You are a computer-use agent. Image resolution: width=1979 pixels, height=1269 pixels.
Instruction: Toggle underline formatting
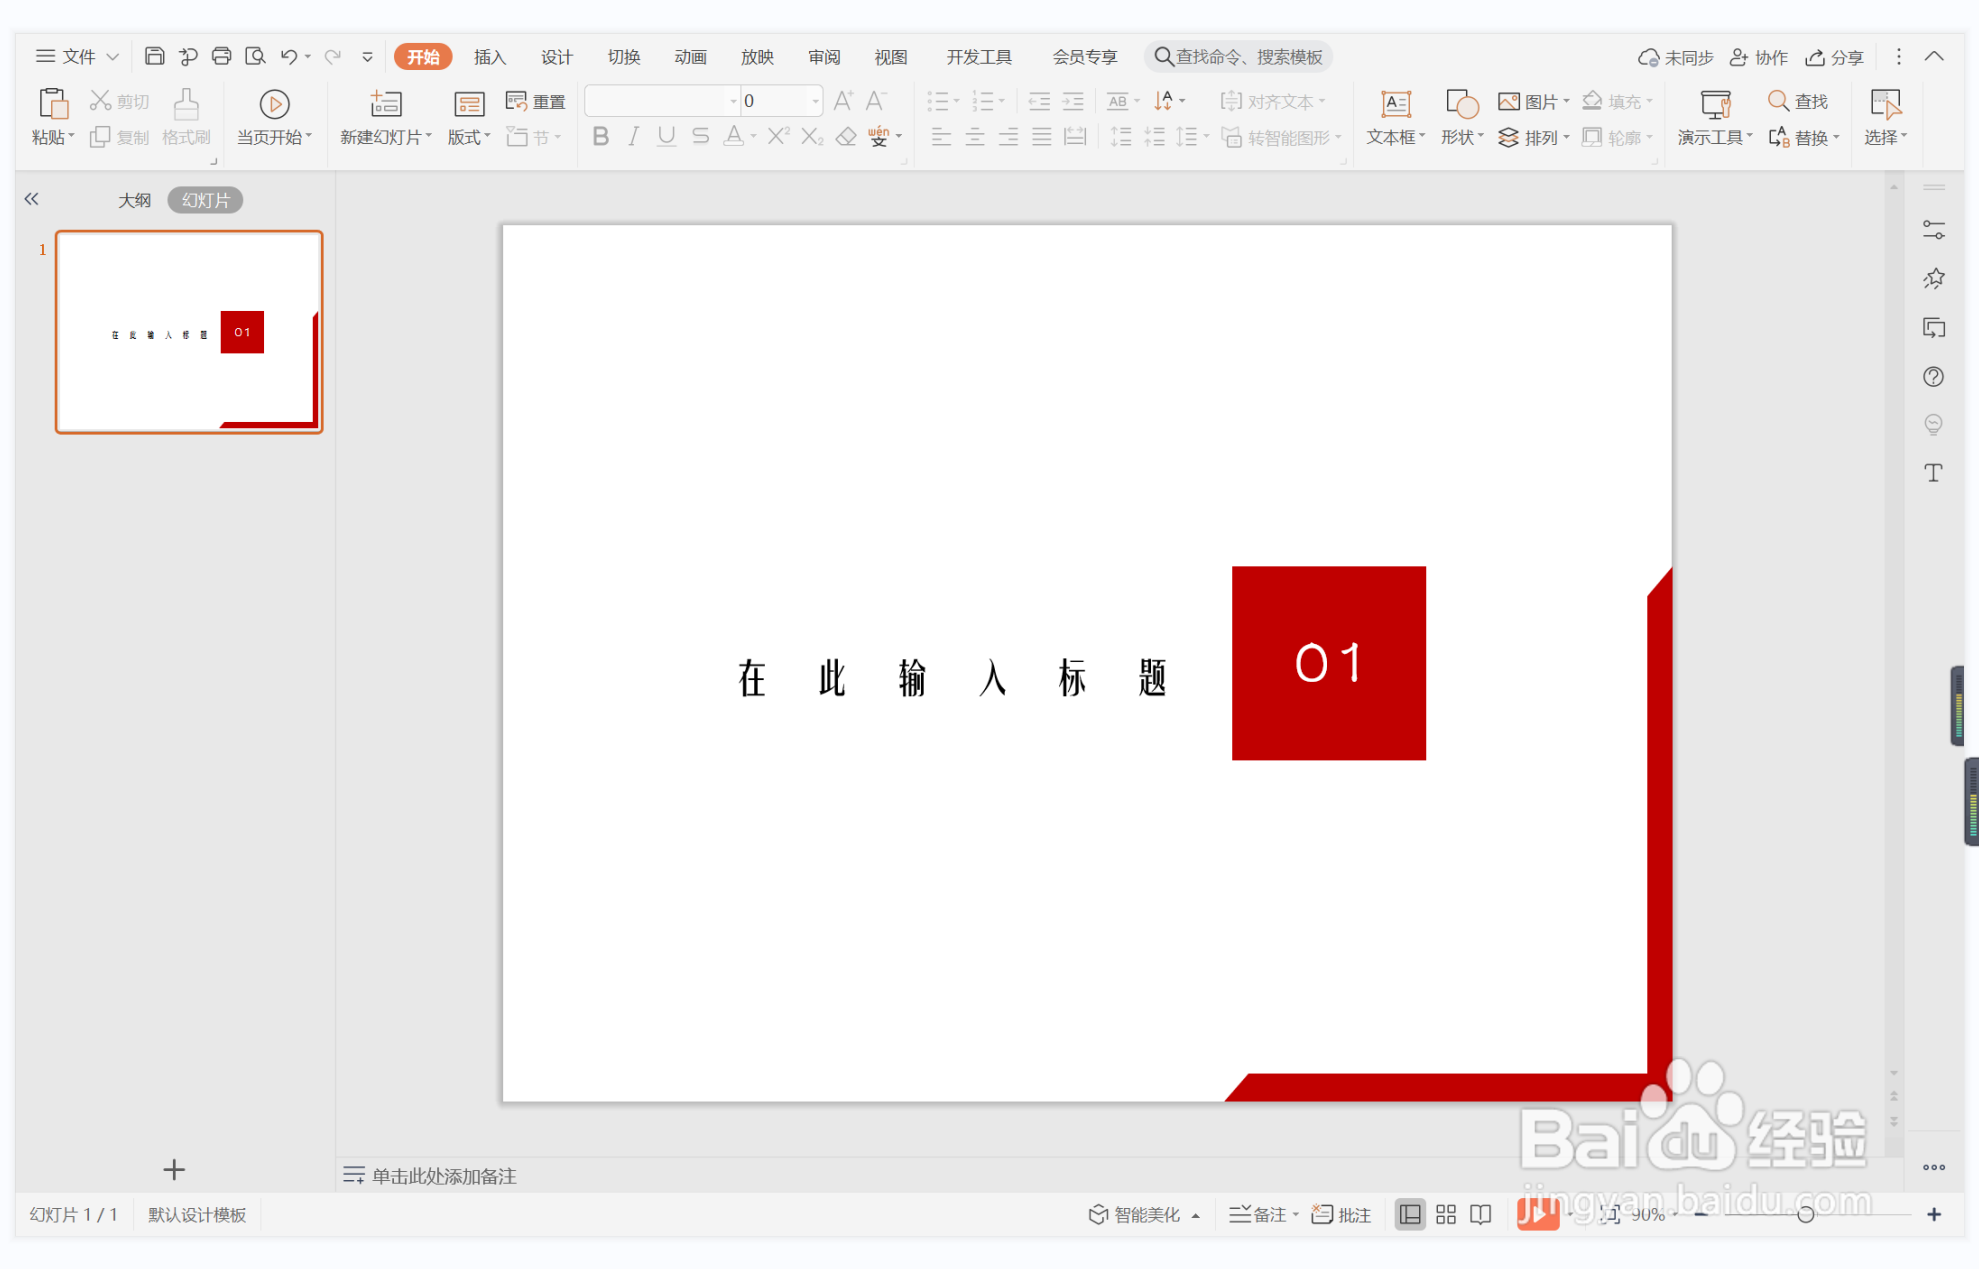point(666,137)
